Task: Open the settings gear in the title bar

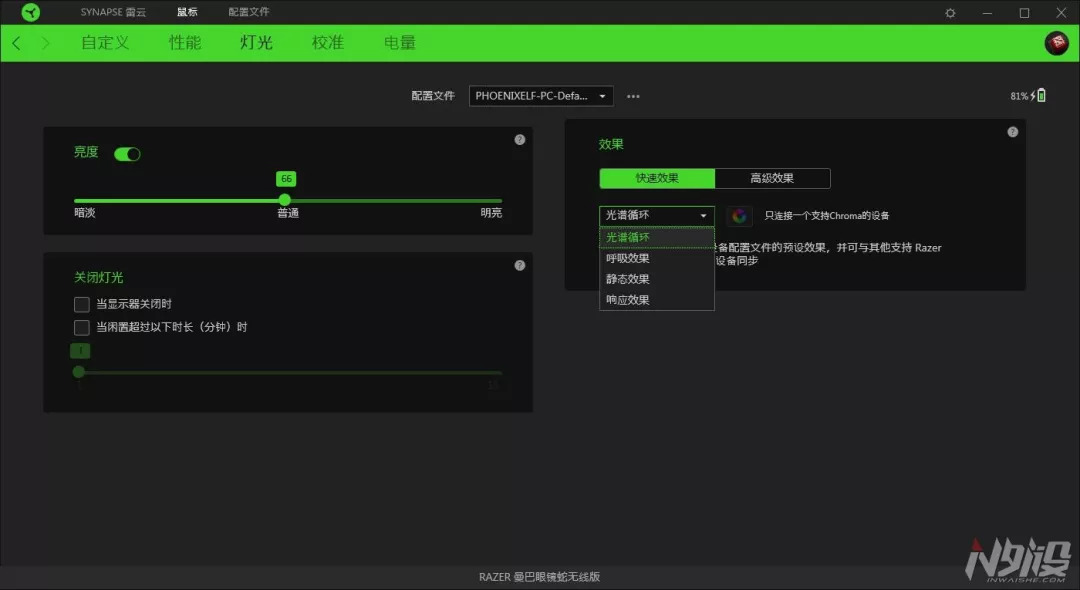Action: pos(949,12)
